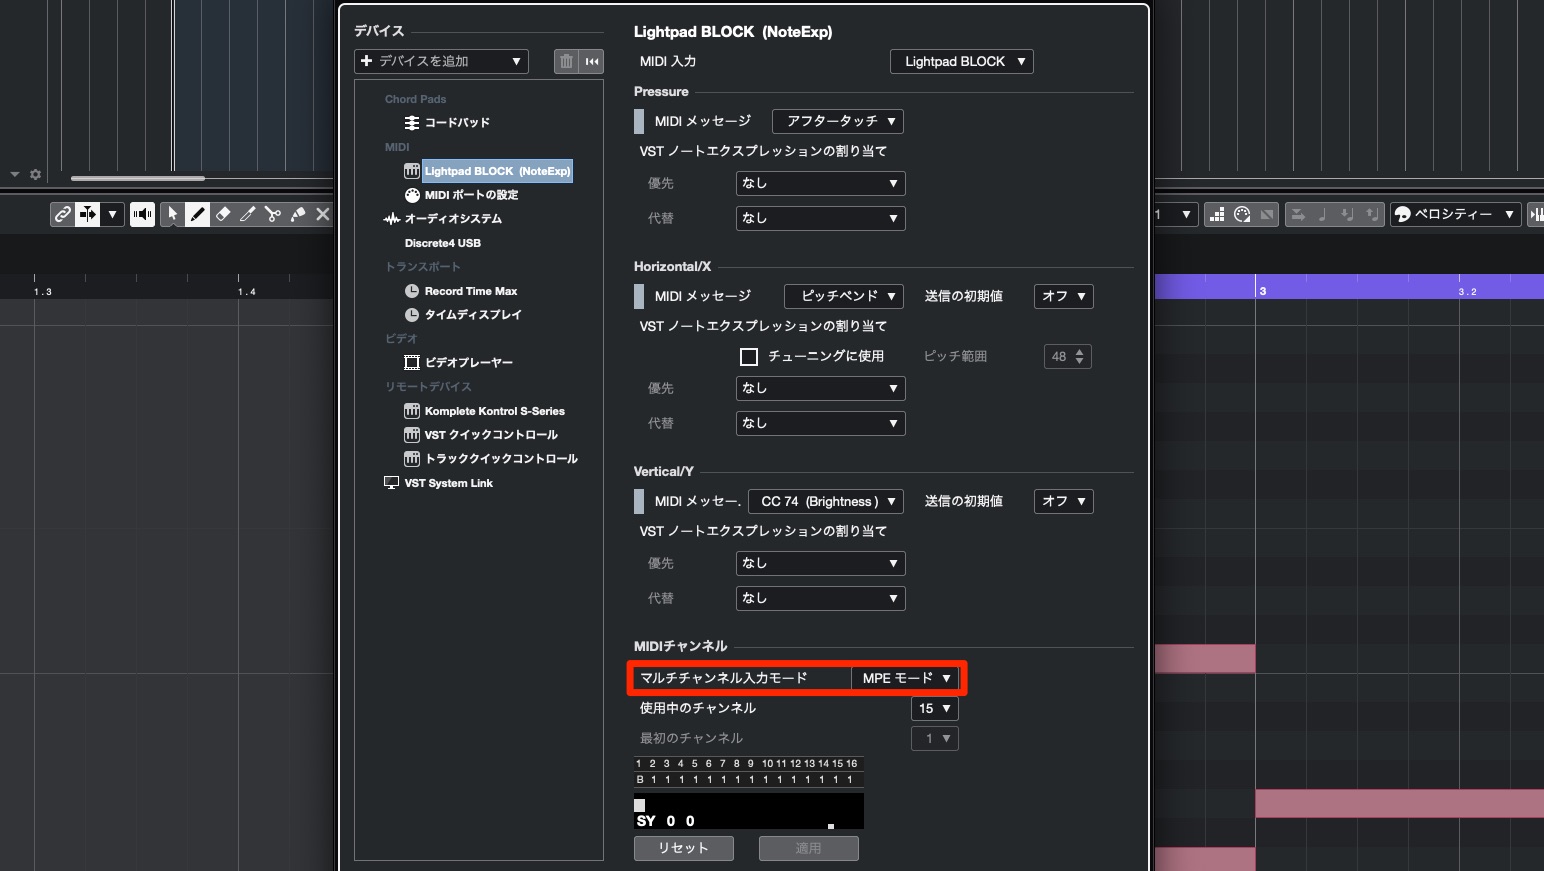Click the small triangle beside the gear
Viewport: 1544px width, 871px height.
click(x=14, y=174)
